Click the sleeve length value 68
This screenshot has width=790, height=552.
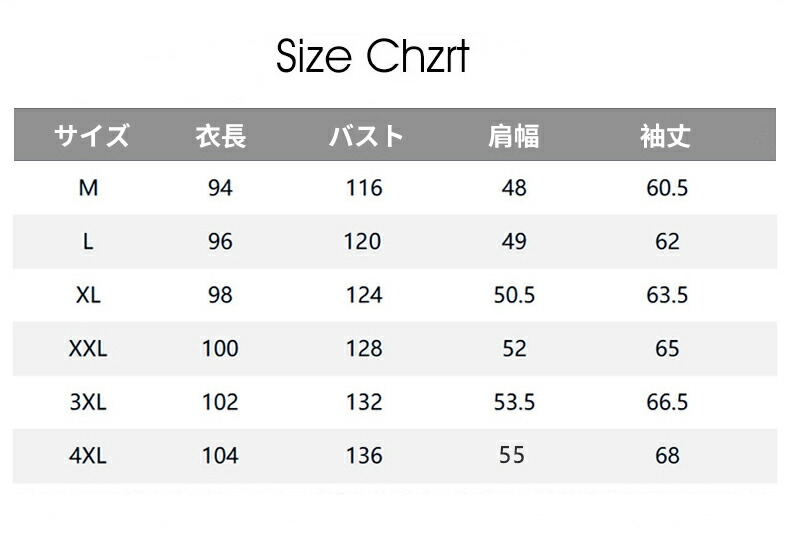point(667,456)
